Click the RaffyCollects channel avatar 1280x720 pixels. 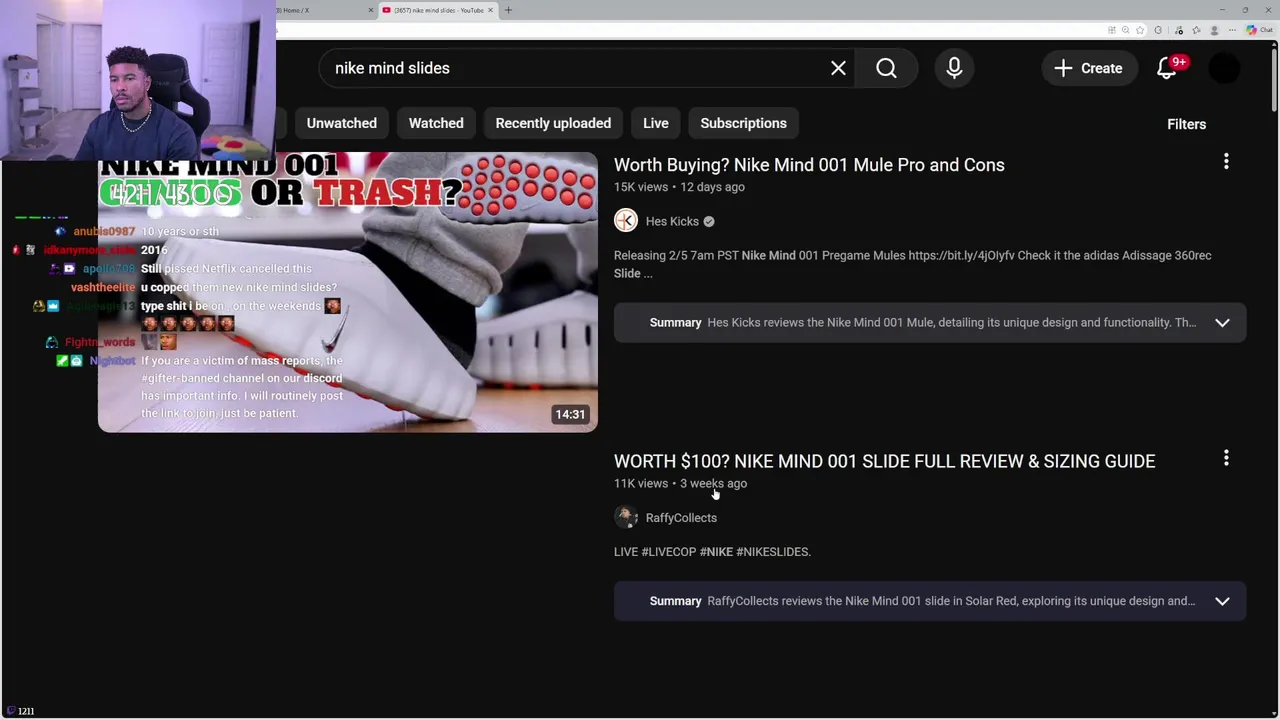tap(626, 517)
